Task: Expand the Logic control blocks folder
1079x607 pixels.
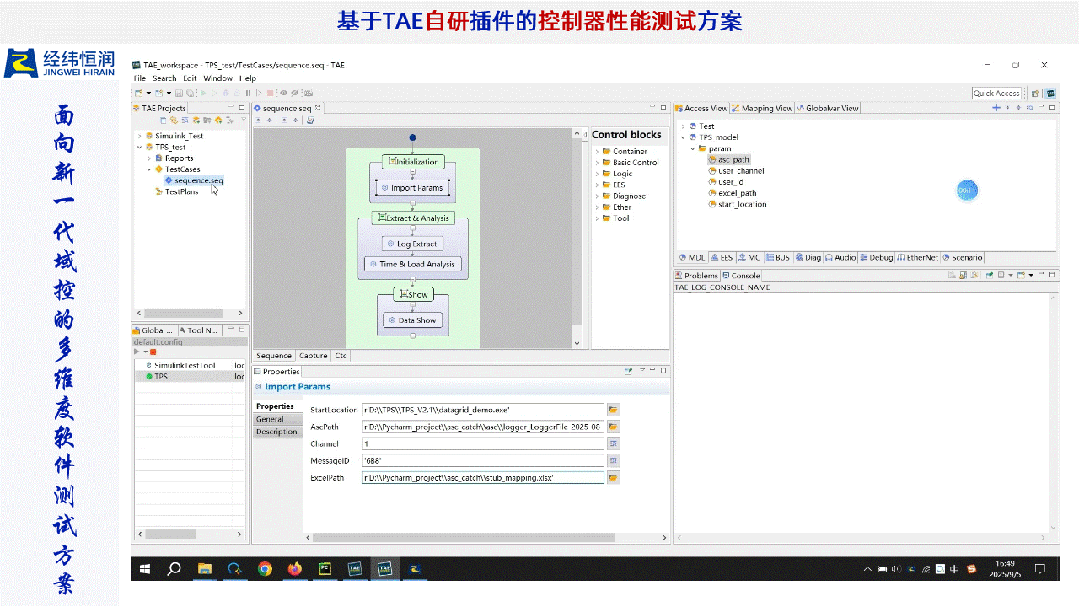Action: [x=597, y=173]
